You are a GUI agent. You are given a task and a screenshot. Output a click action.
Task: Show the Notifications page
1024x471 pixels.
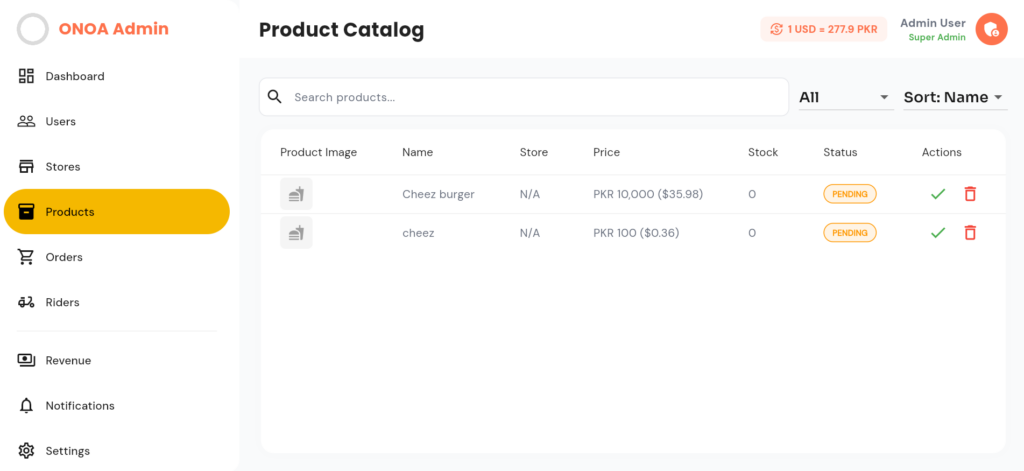click(116, 406)
